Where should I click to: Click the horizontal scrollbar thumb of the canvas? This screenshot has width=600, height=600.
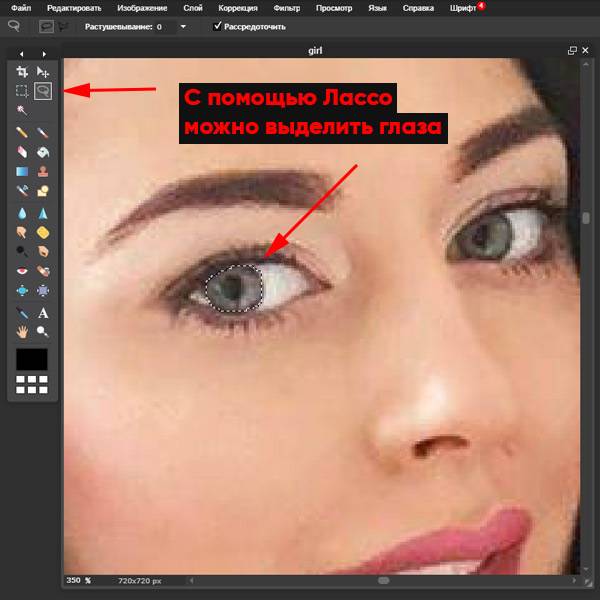(x=383, y=580)
